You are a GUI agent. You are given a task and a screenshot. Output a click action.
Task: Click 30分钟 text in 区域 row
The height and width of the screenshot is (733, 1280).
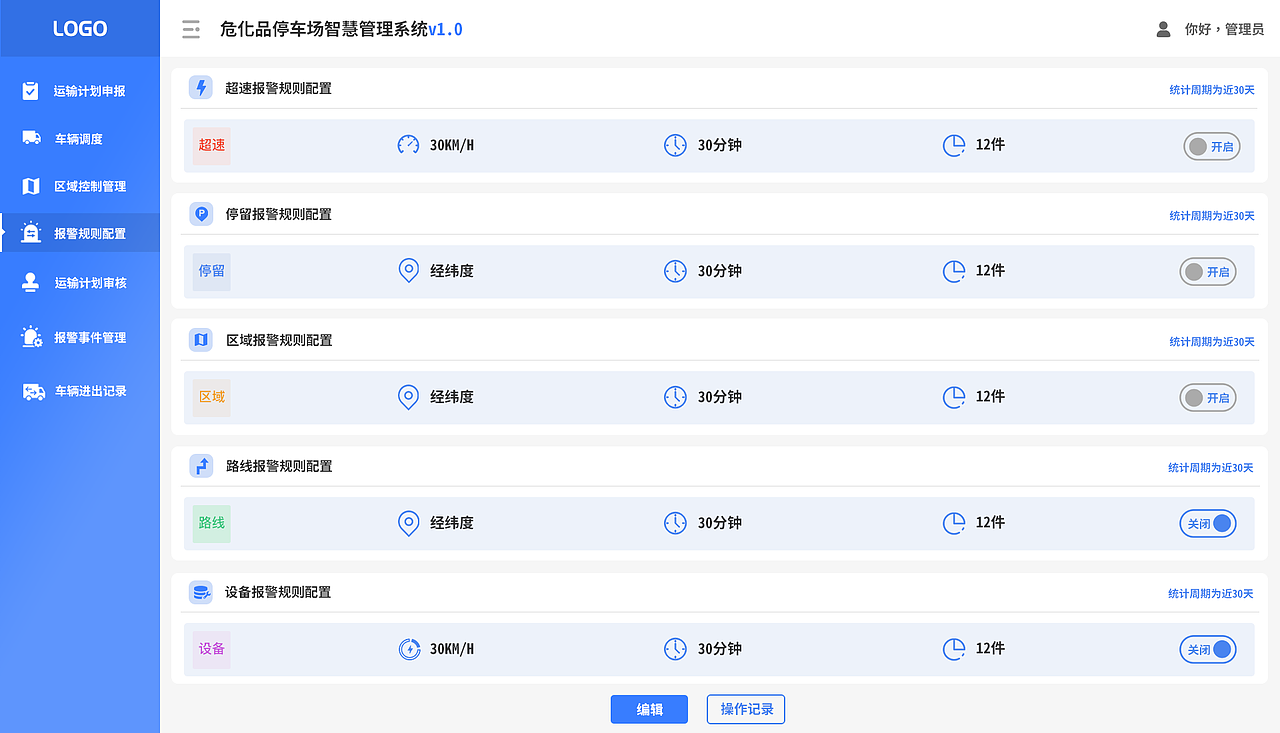pyautogui.click(x=720, y=397)
